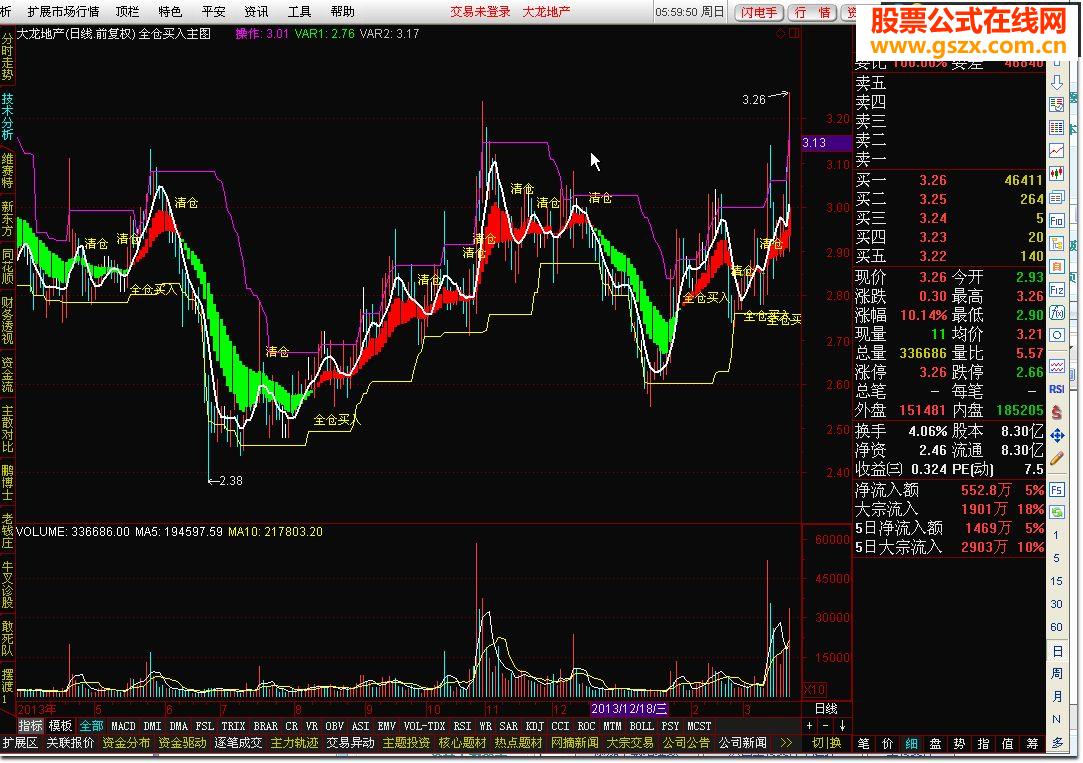Click the 行情 button in top bar
Image resolution: width=1083 pixels, height=763 pixels.
[812, 12]
